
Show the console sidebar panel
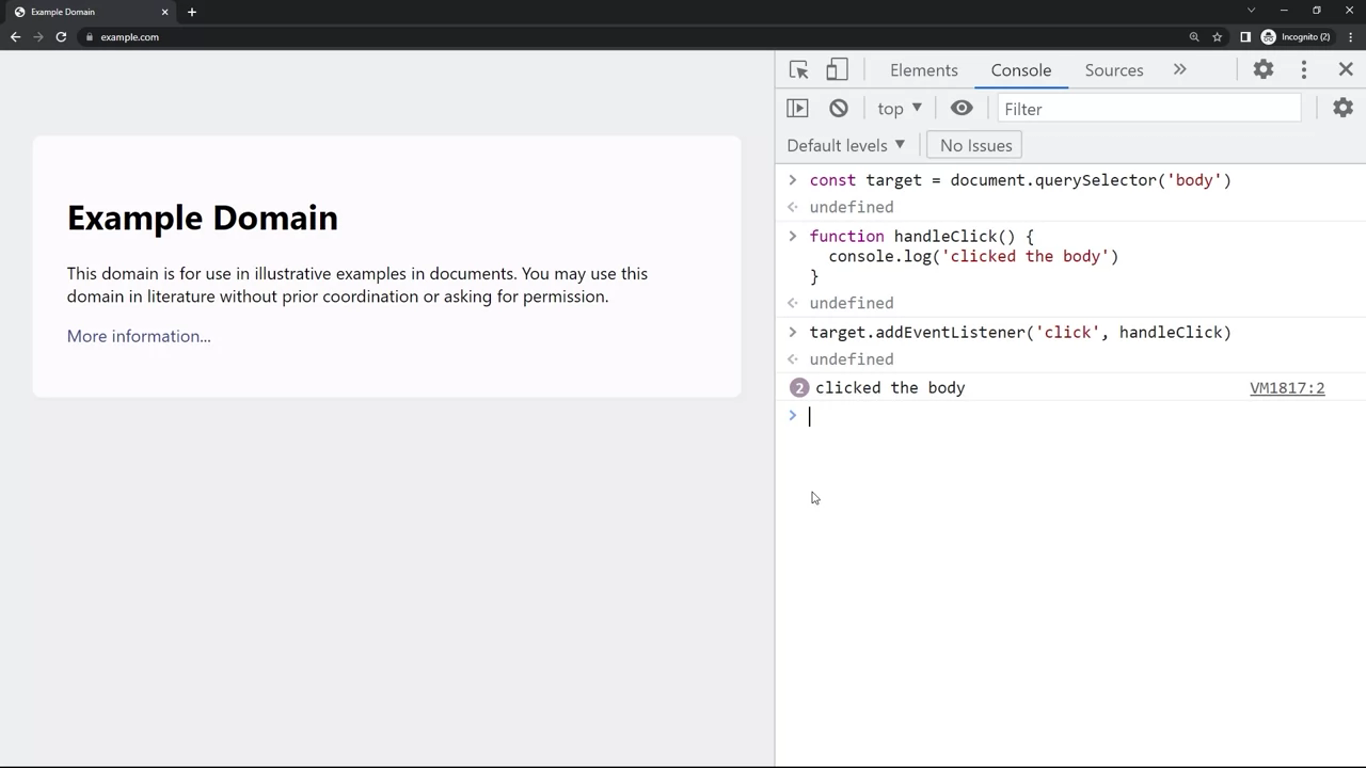click(797, 108)
